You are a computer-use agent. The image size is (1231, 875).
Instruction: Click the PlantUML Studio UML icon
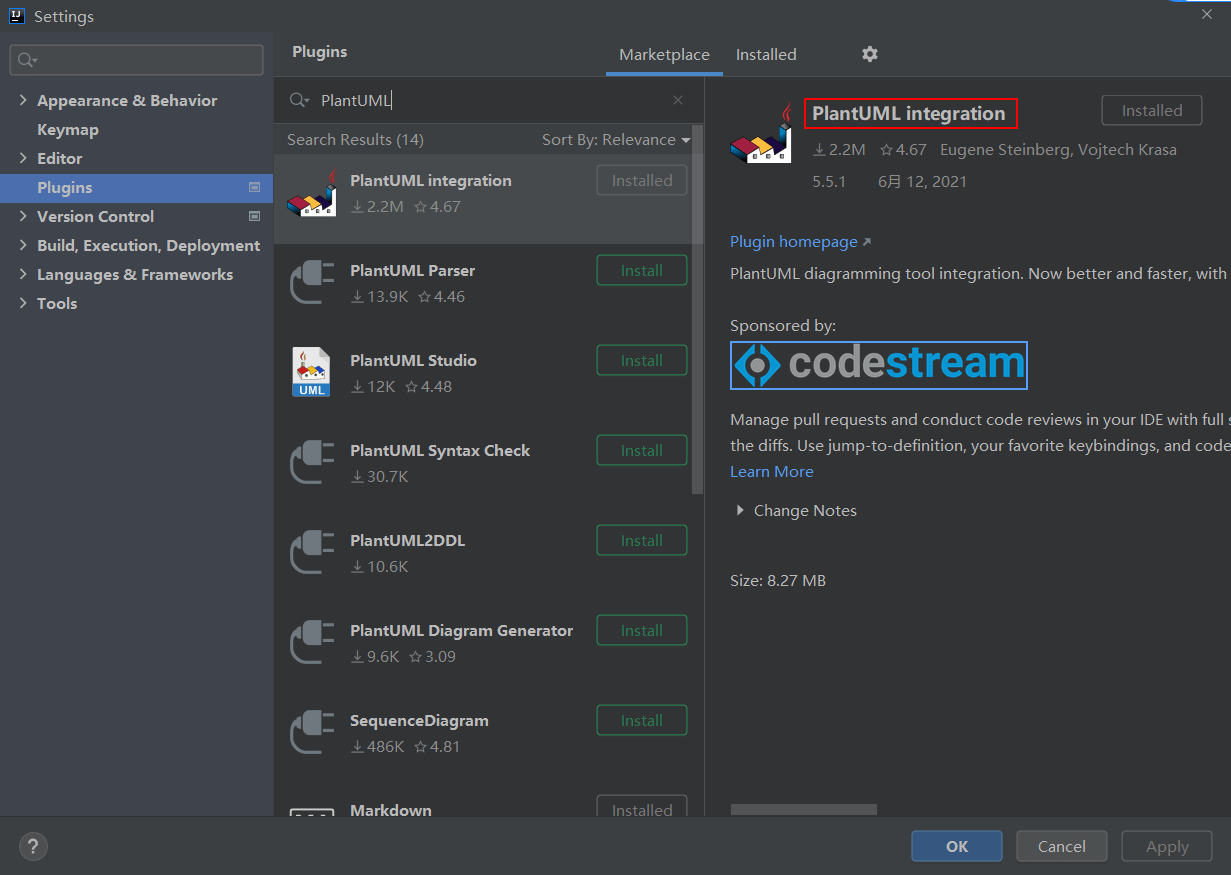point(311,372)
